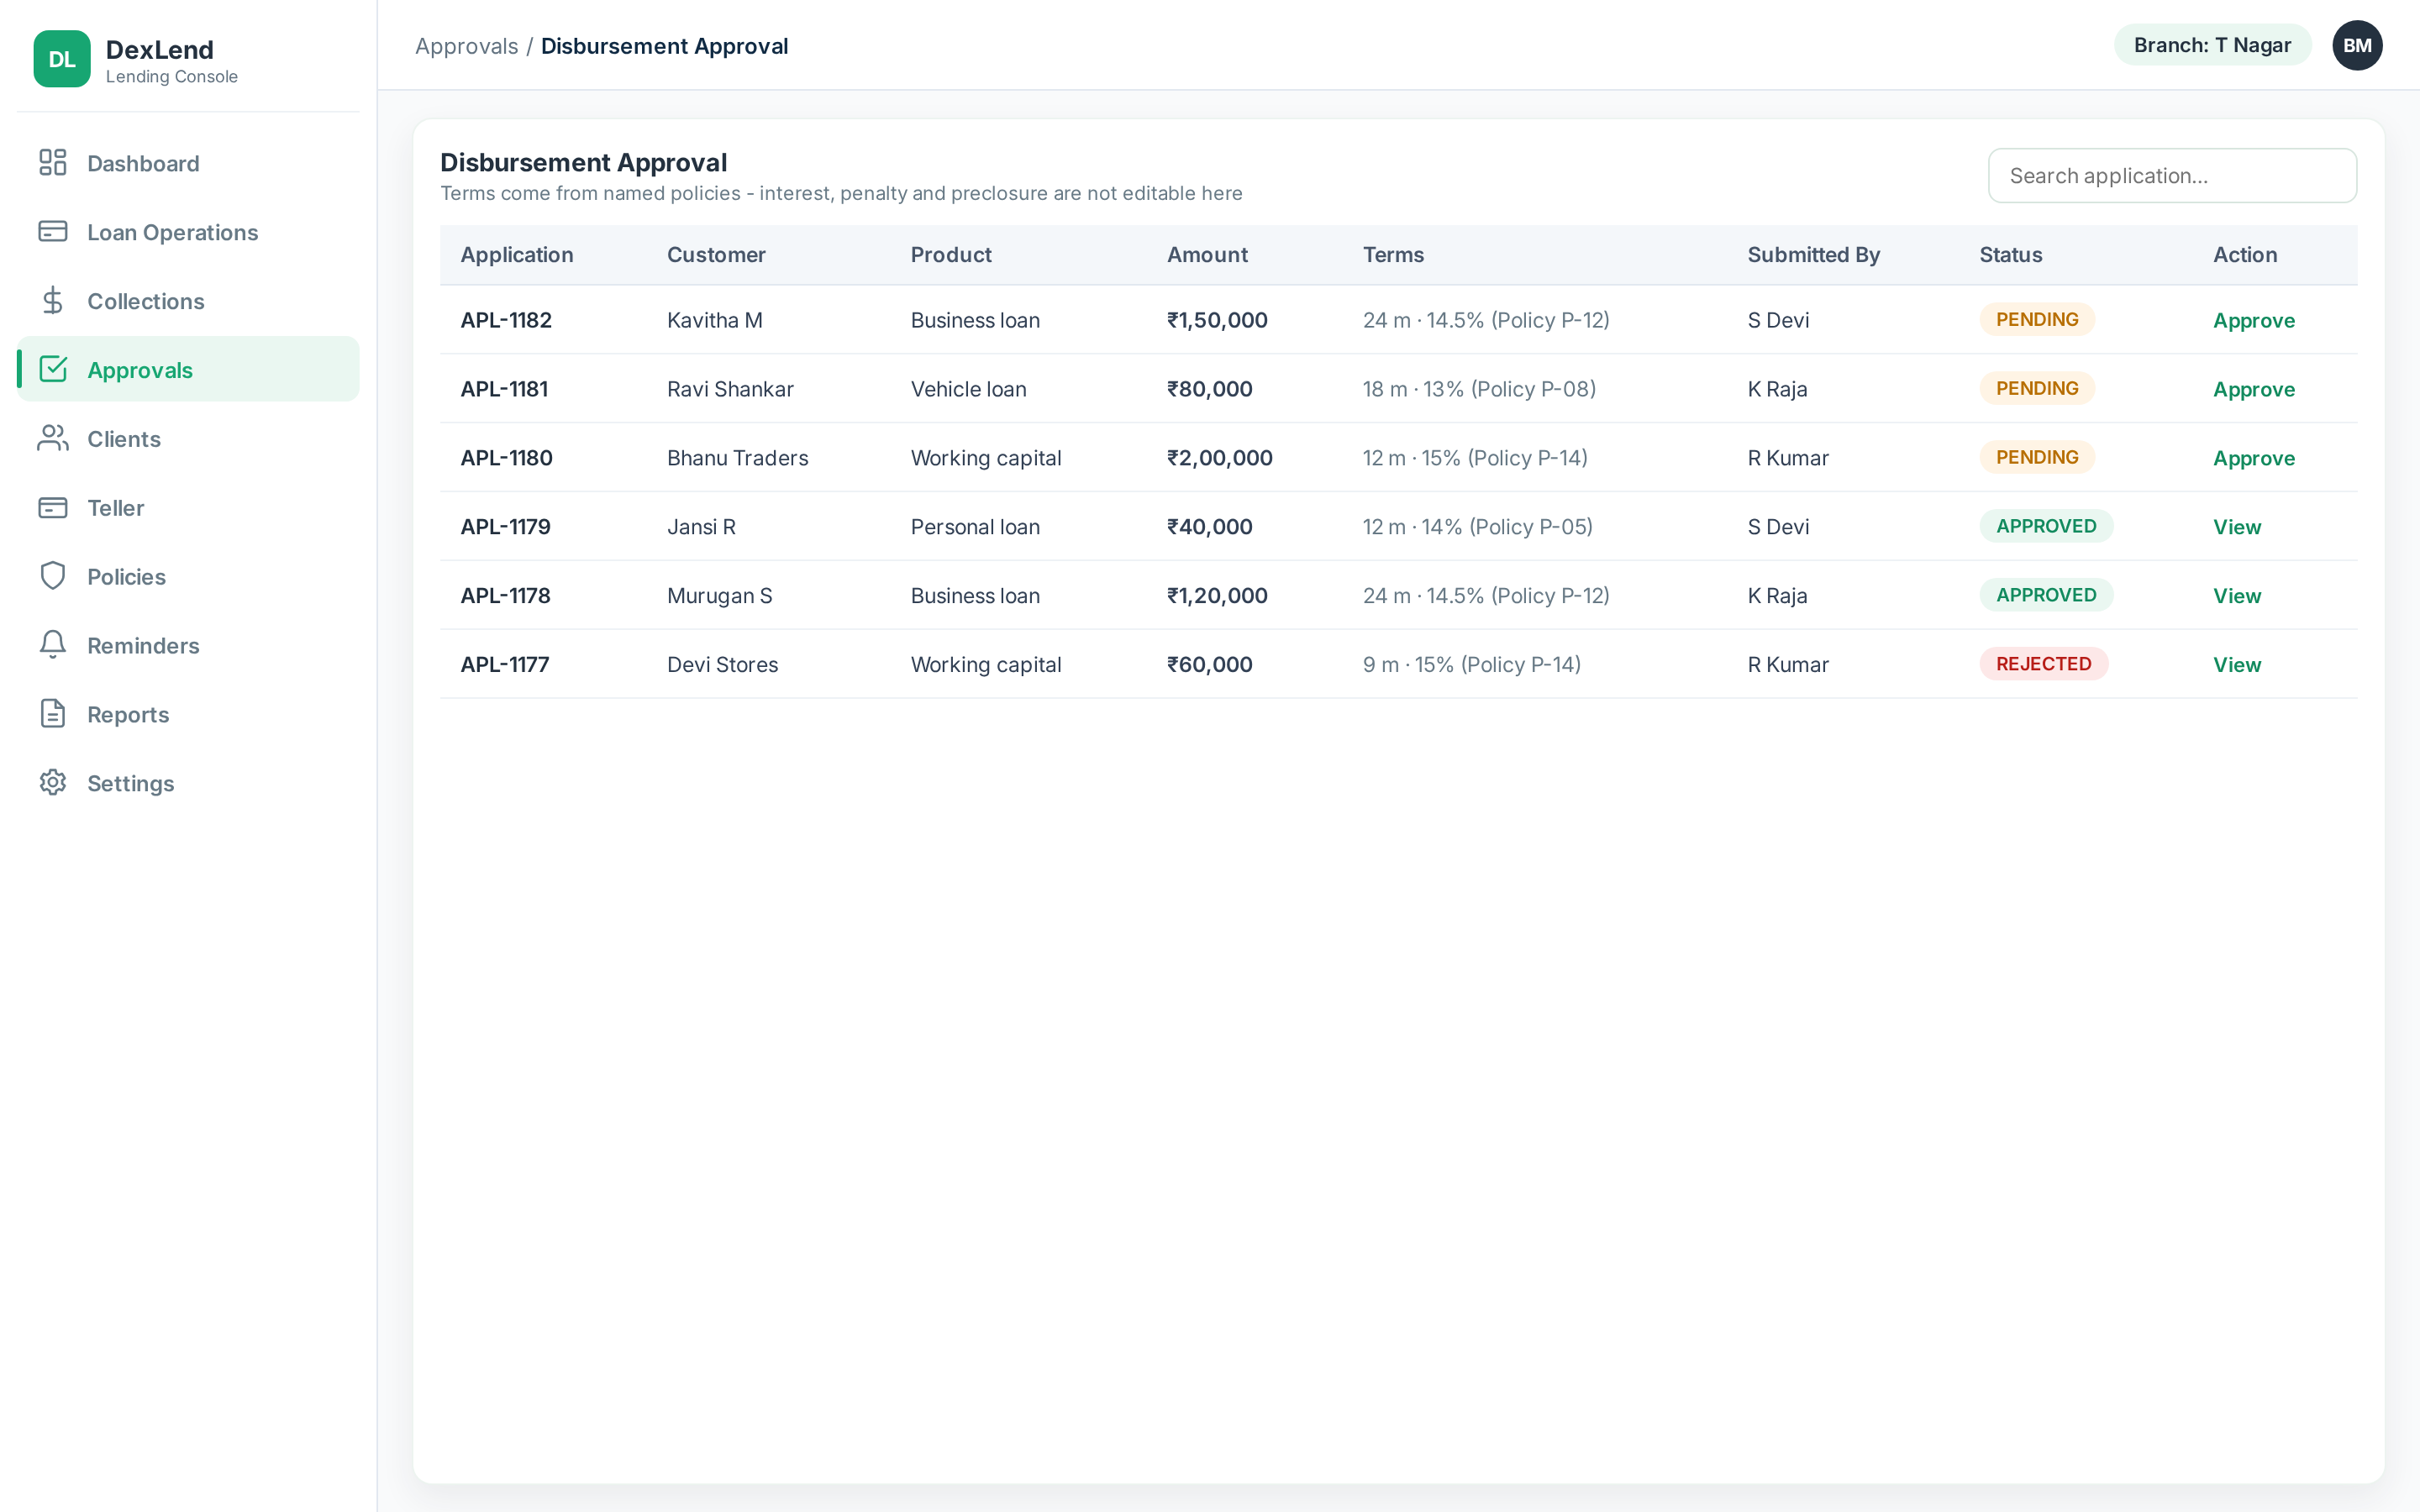Click terms 12 m · 14% (Policy P-05)
The width and height of the screenshot is (2420, 1512).
[x=1477, y=528]
